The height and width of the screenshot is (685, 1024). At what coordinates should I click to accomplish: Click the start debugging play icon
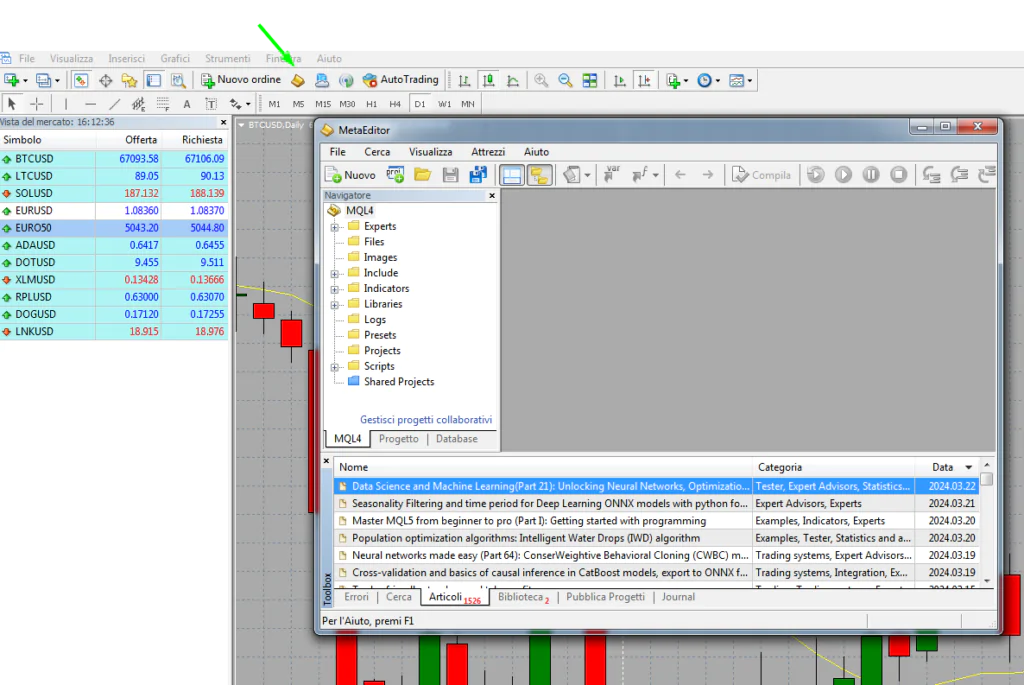[843, 175]
